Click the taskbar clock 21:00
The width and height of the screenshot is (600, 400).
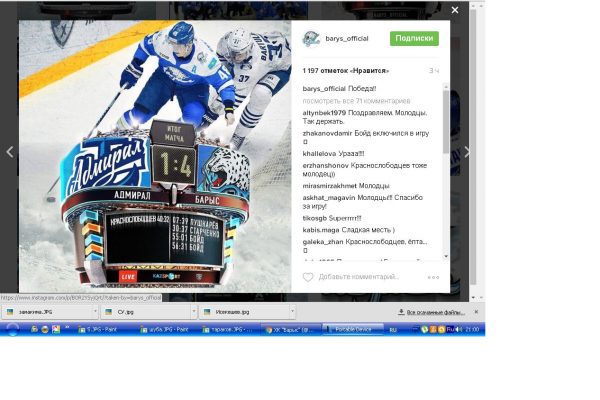[x=473, y=329]
